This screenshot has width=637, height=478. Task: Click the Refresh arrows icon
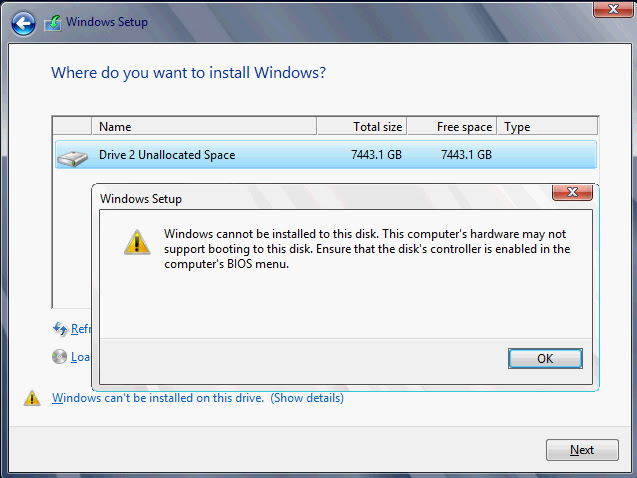[x=60, y=329]
